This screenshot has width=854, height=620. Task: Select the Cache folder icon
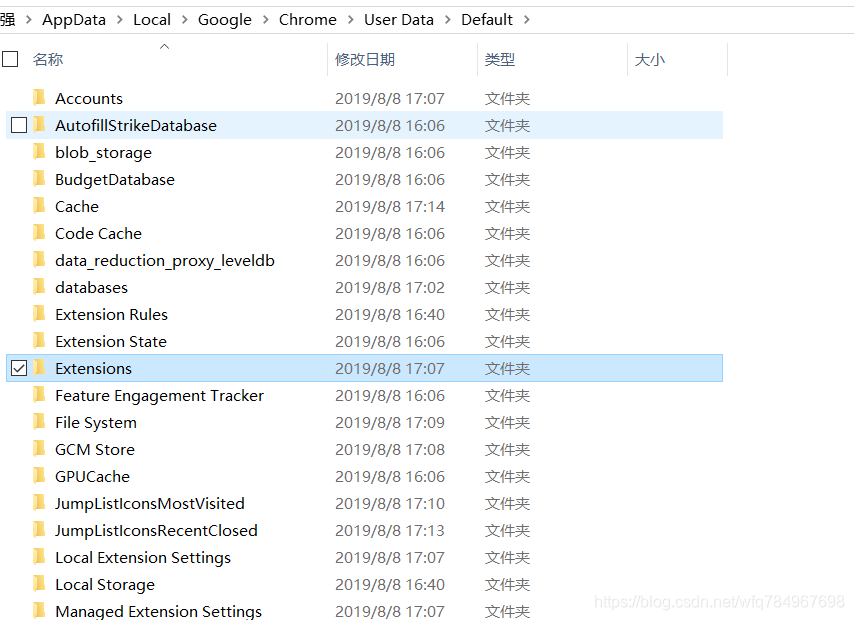(39, 205)
